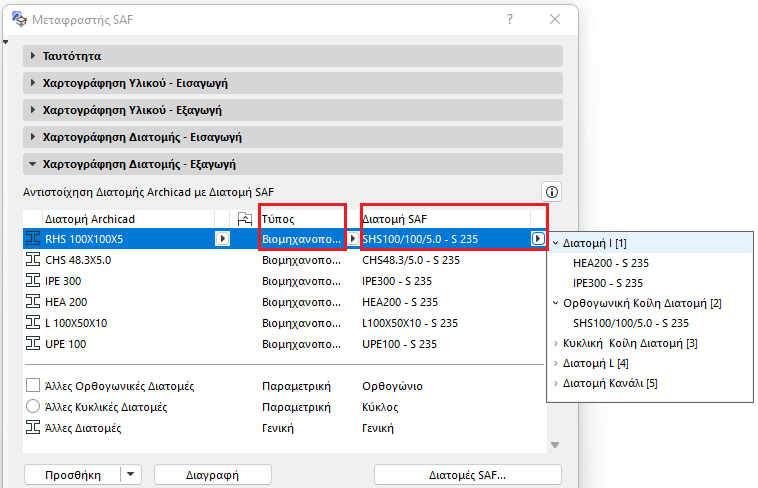Open the Διατομές SAF... button
Screen dimensions: 758x488
[467, 474]
